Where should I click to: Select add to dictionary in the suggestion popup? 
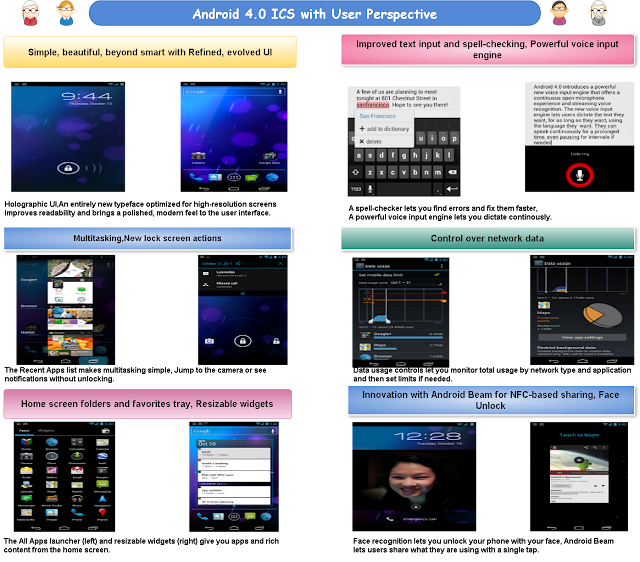pos(384,129)
